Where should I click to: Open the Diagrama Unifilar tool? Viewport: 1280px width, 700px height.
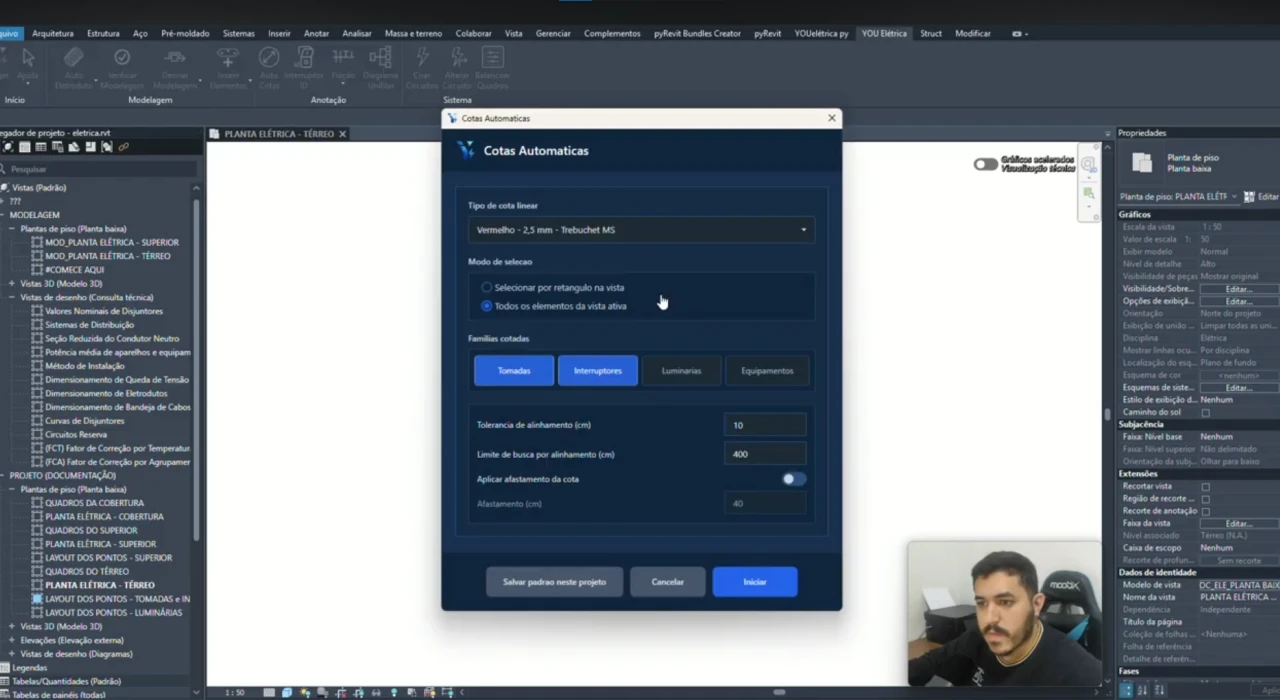pos(380,66)
